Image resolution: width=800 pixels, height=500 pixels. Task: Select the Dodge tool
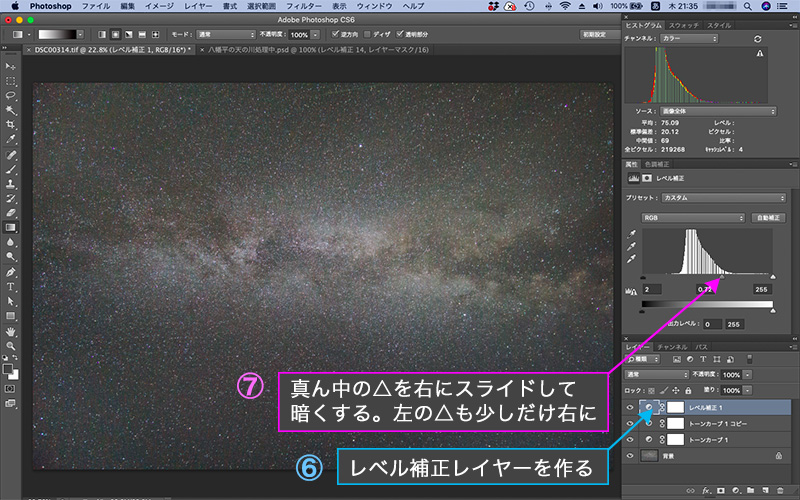tap(10, 257)
